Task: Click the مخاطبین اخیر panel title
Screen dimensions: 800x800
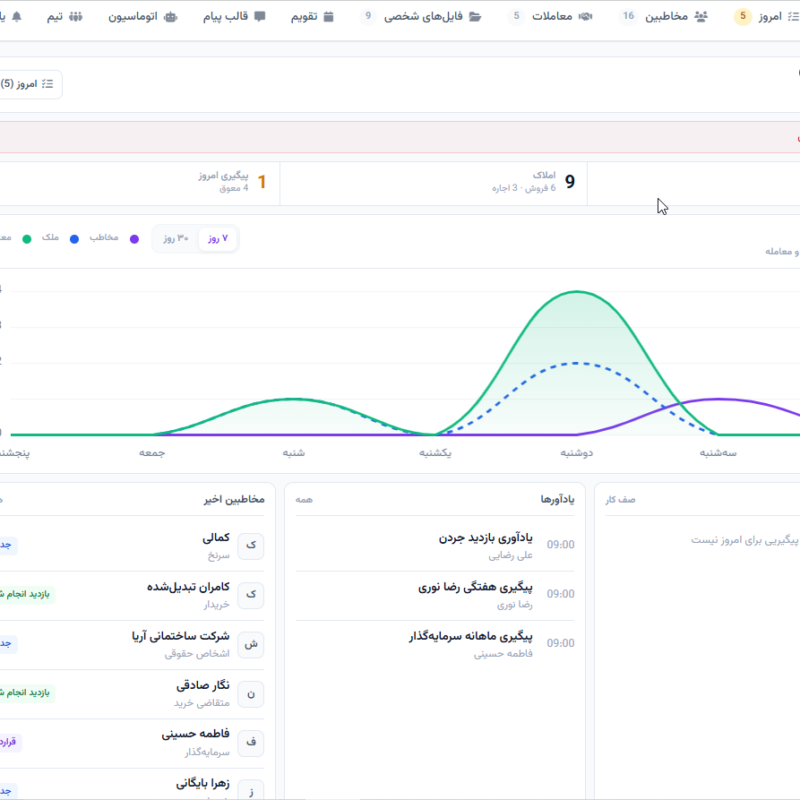Action: pos(234,499)
